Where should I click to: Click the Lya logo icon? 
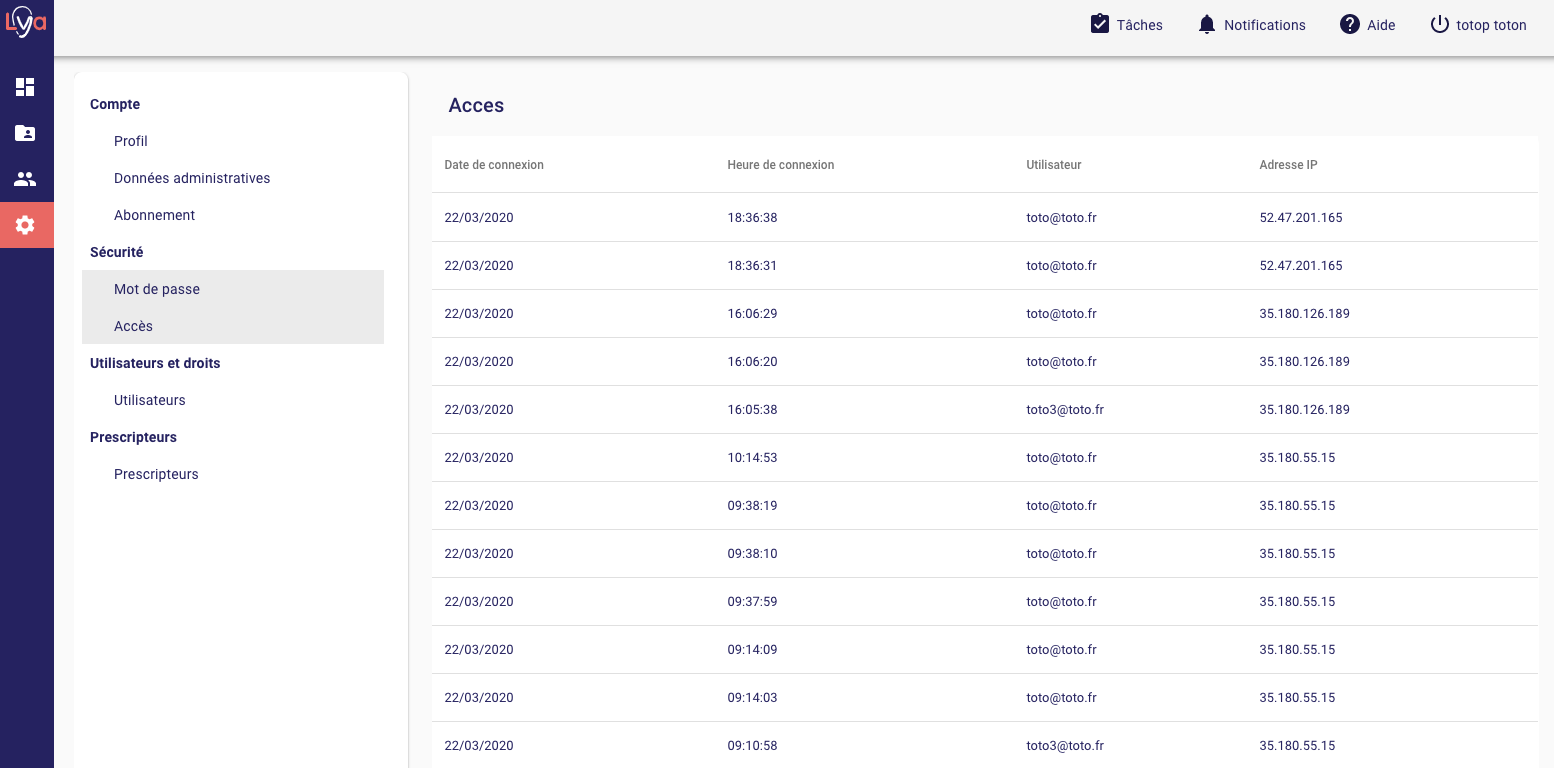(26, 22)
